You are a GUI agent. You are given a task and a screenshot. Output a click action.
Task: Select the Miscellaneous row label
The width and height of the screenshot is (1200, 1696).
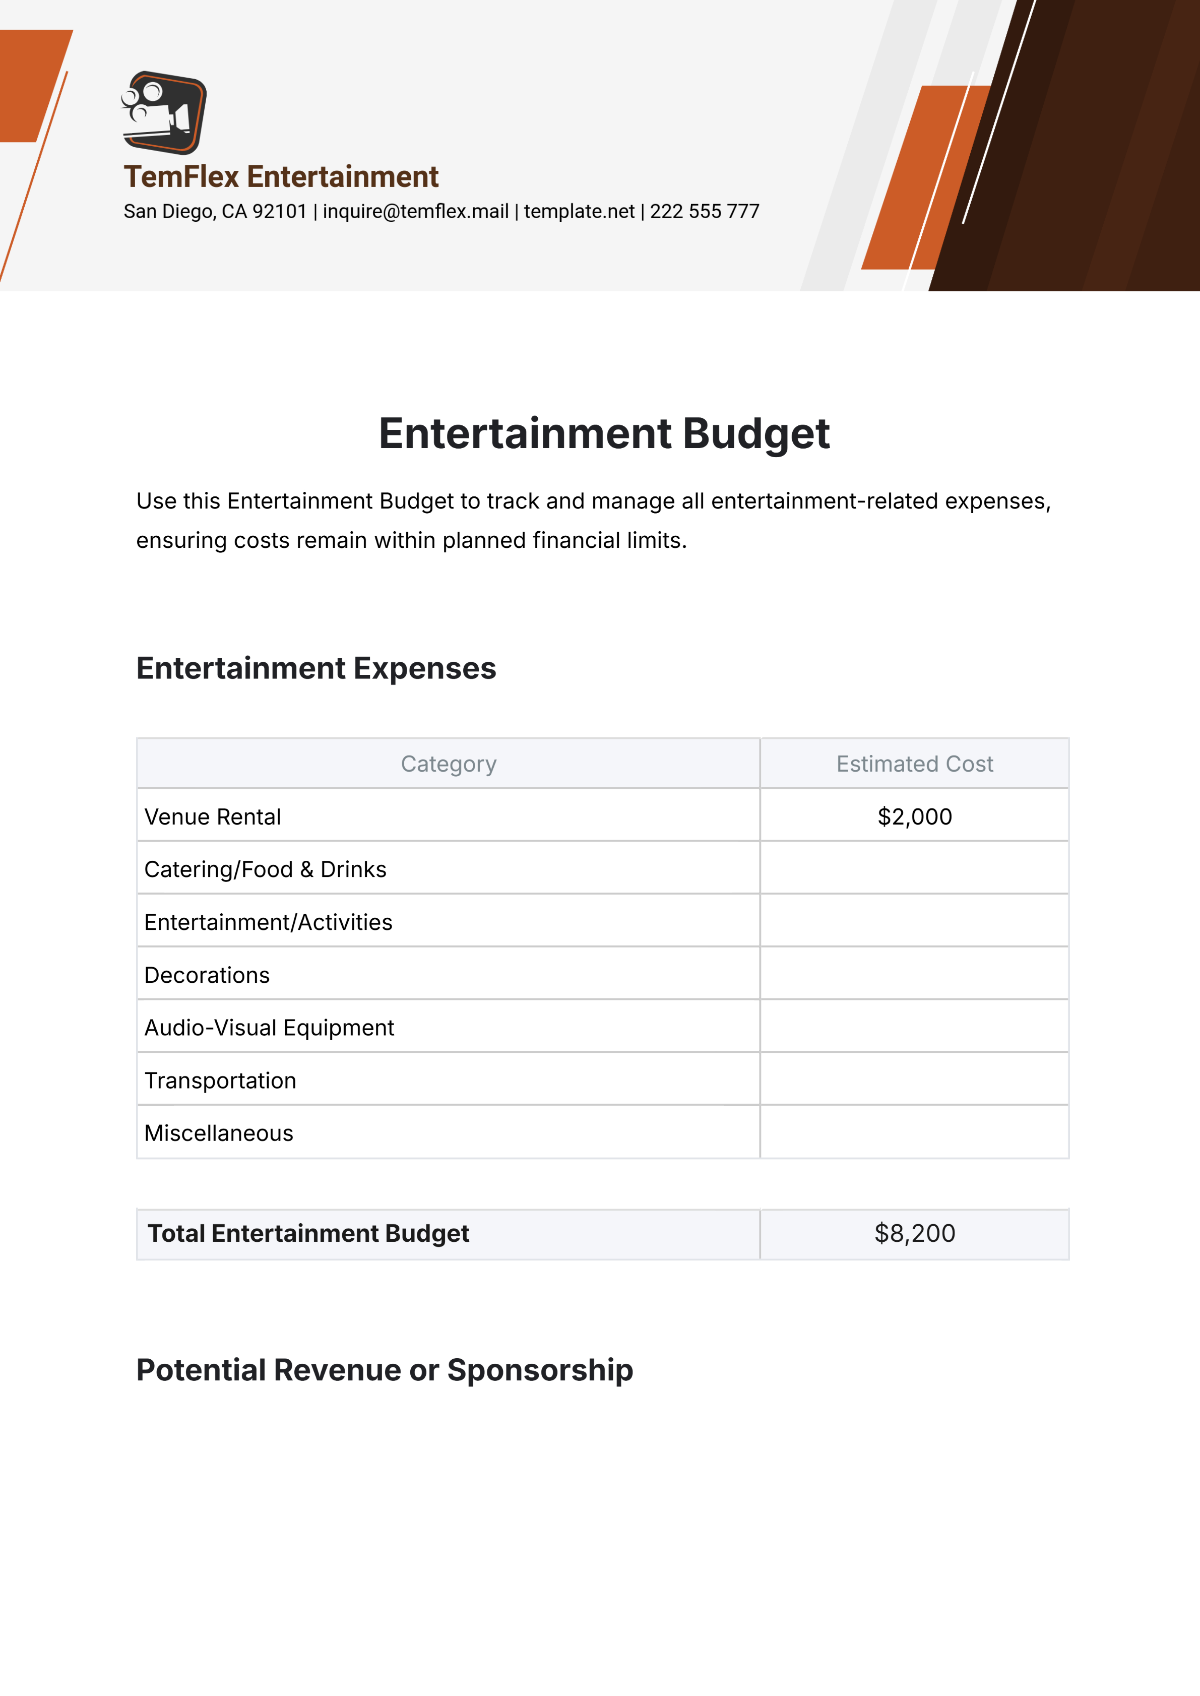point(219,1133)
